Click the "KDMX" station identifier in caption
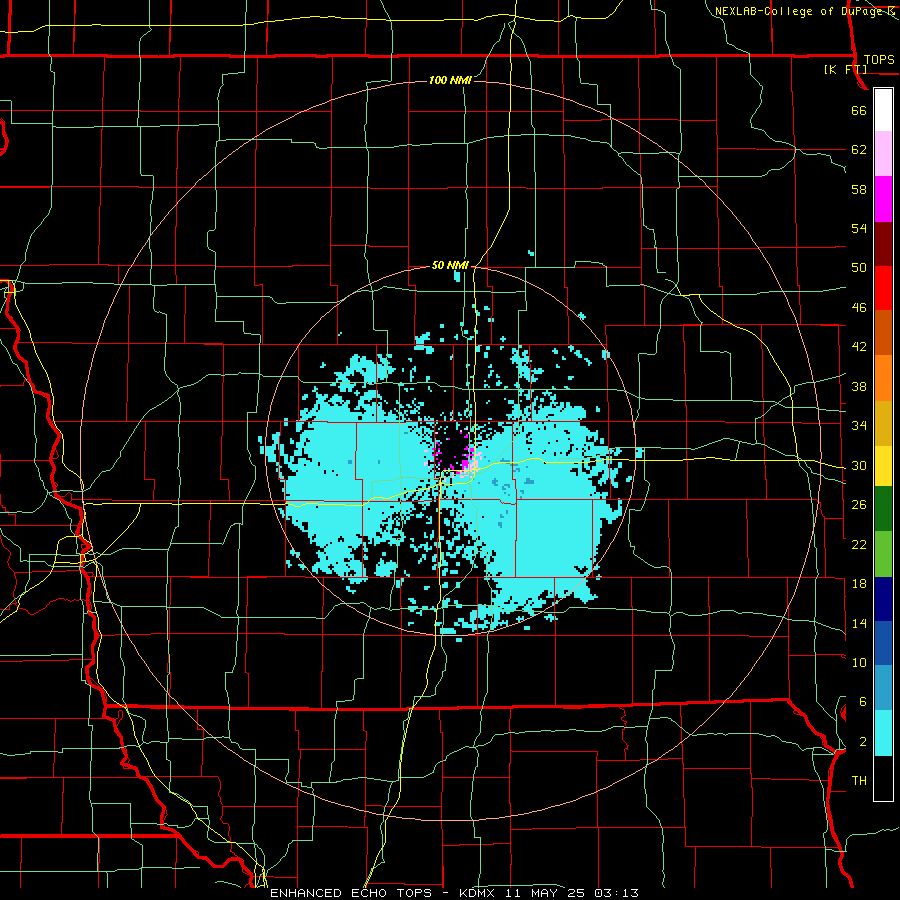 click(x=476, y=893)
